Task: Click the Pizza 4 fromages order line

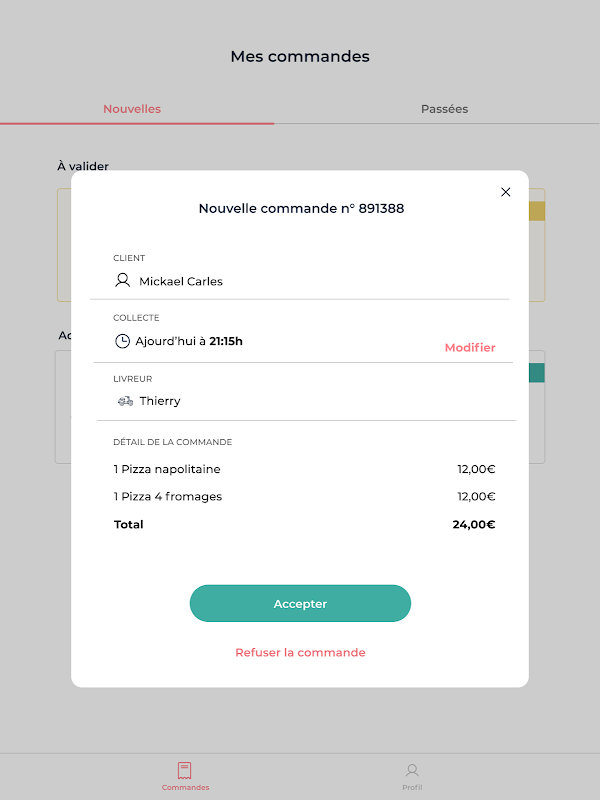Action: tap(168, 496)
